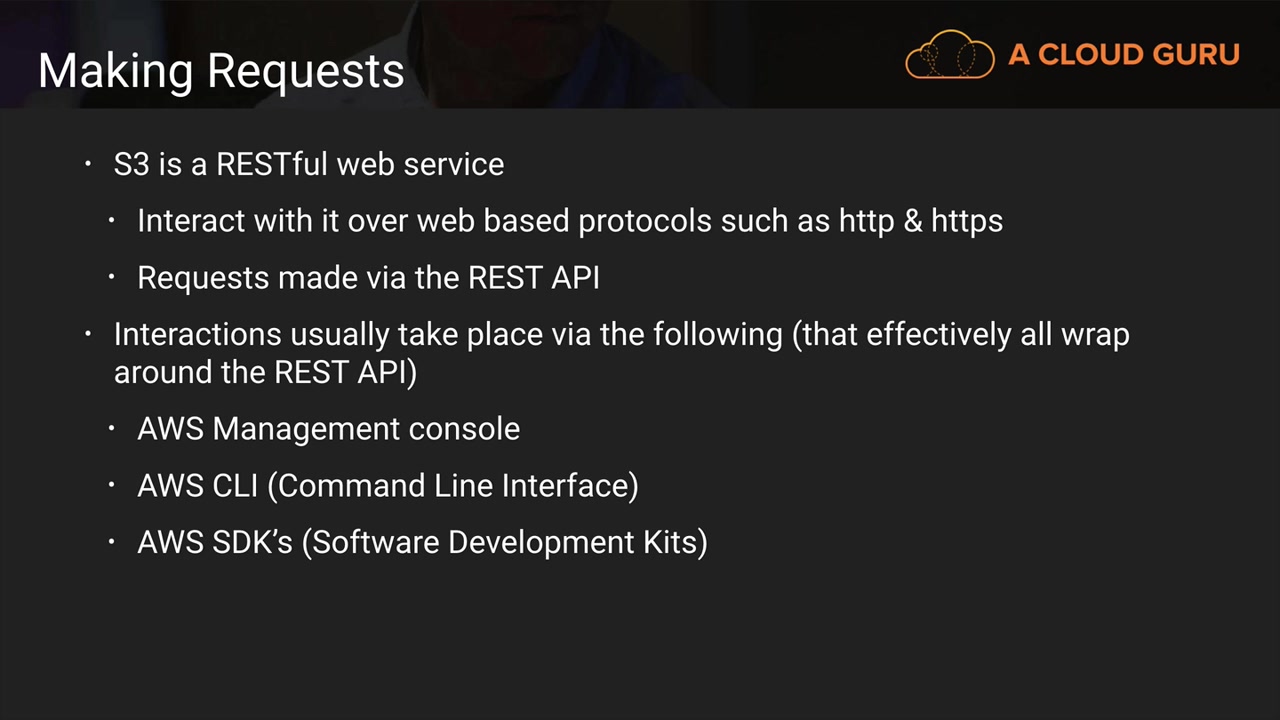This screenshot has width=1280, height=720.
Task: Select "Requests made via the REST API" text
Action: [x=368, y=278]
